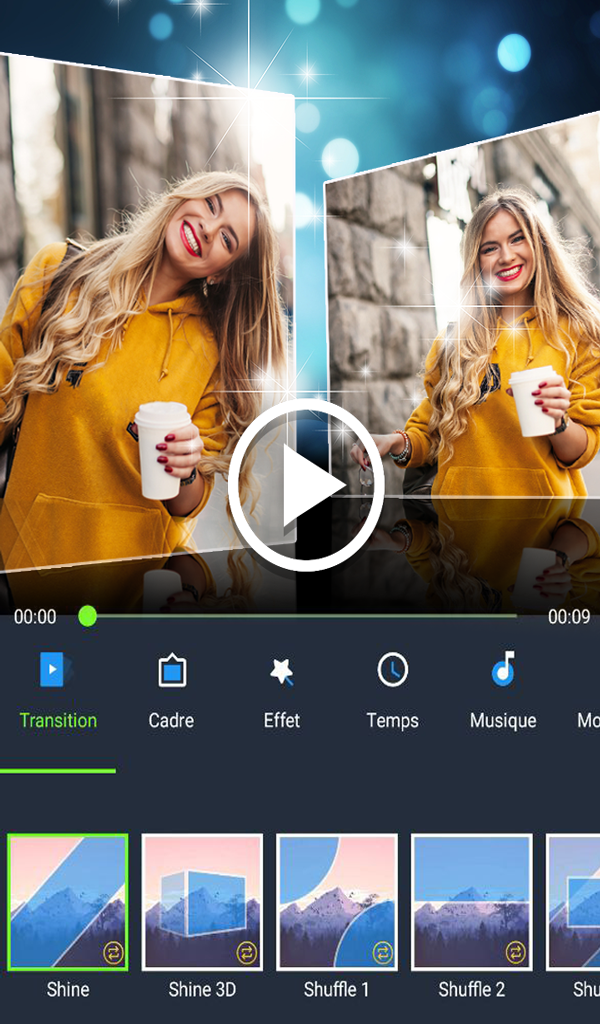Viewport: 600px width, 1024px height.
Task: Open the Effet star wand icon
Action: (x=282, y=671)
